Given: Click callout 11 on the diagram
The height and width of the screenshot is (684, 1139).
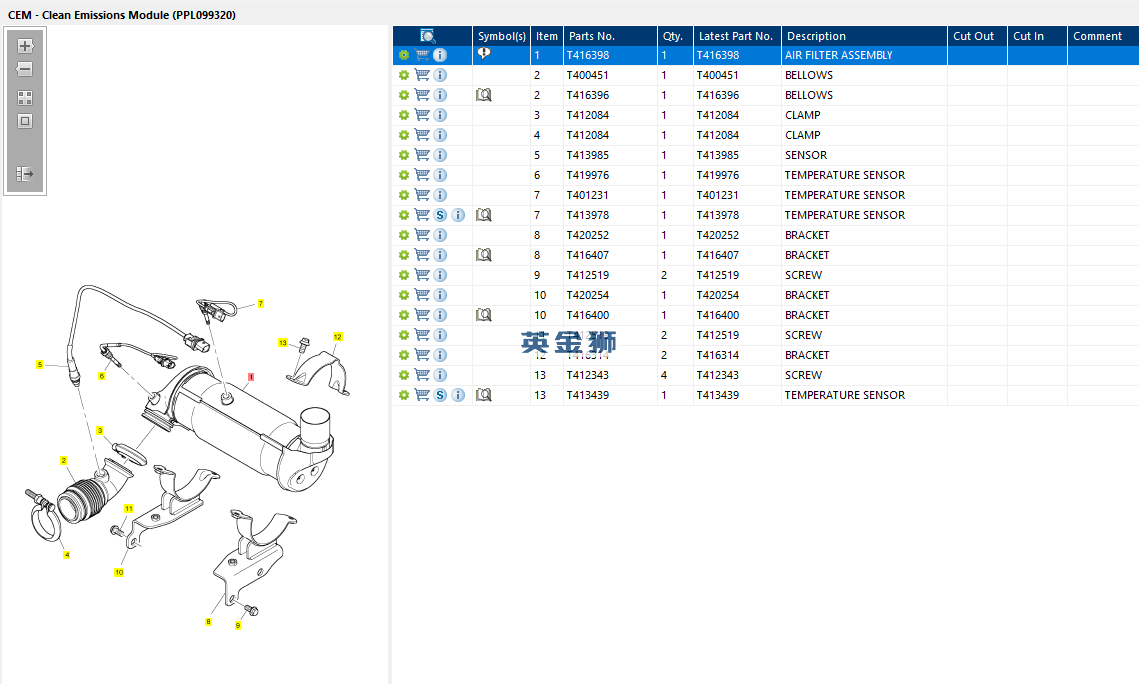Looking at the screenshot, I should [129, 508].
